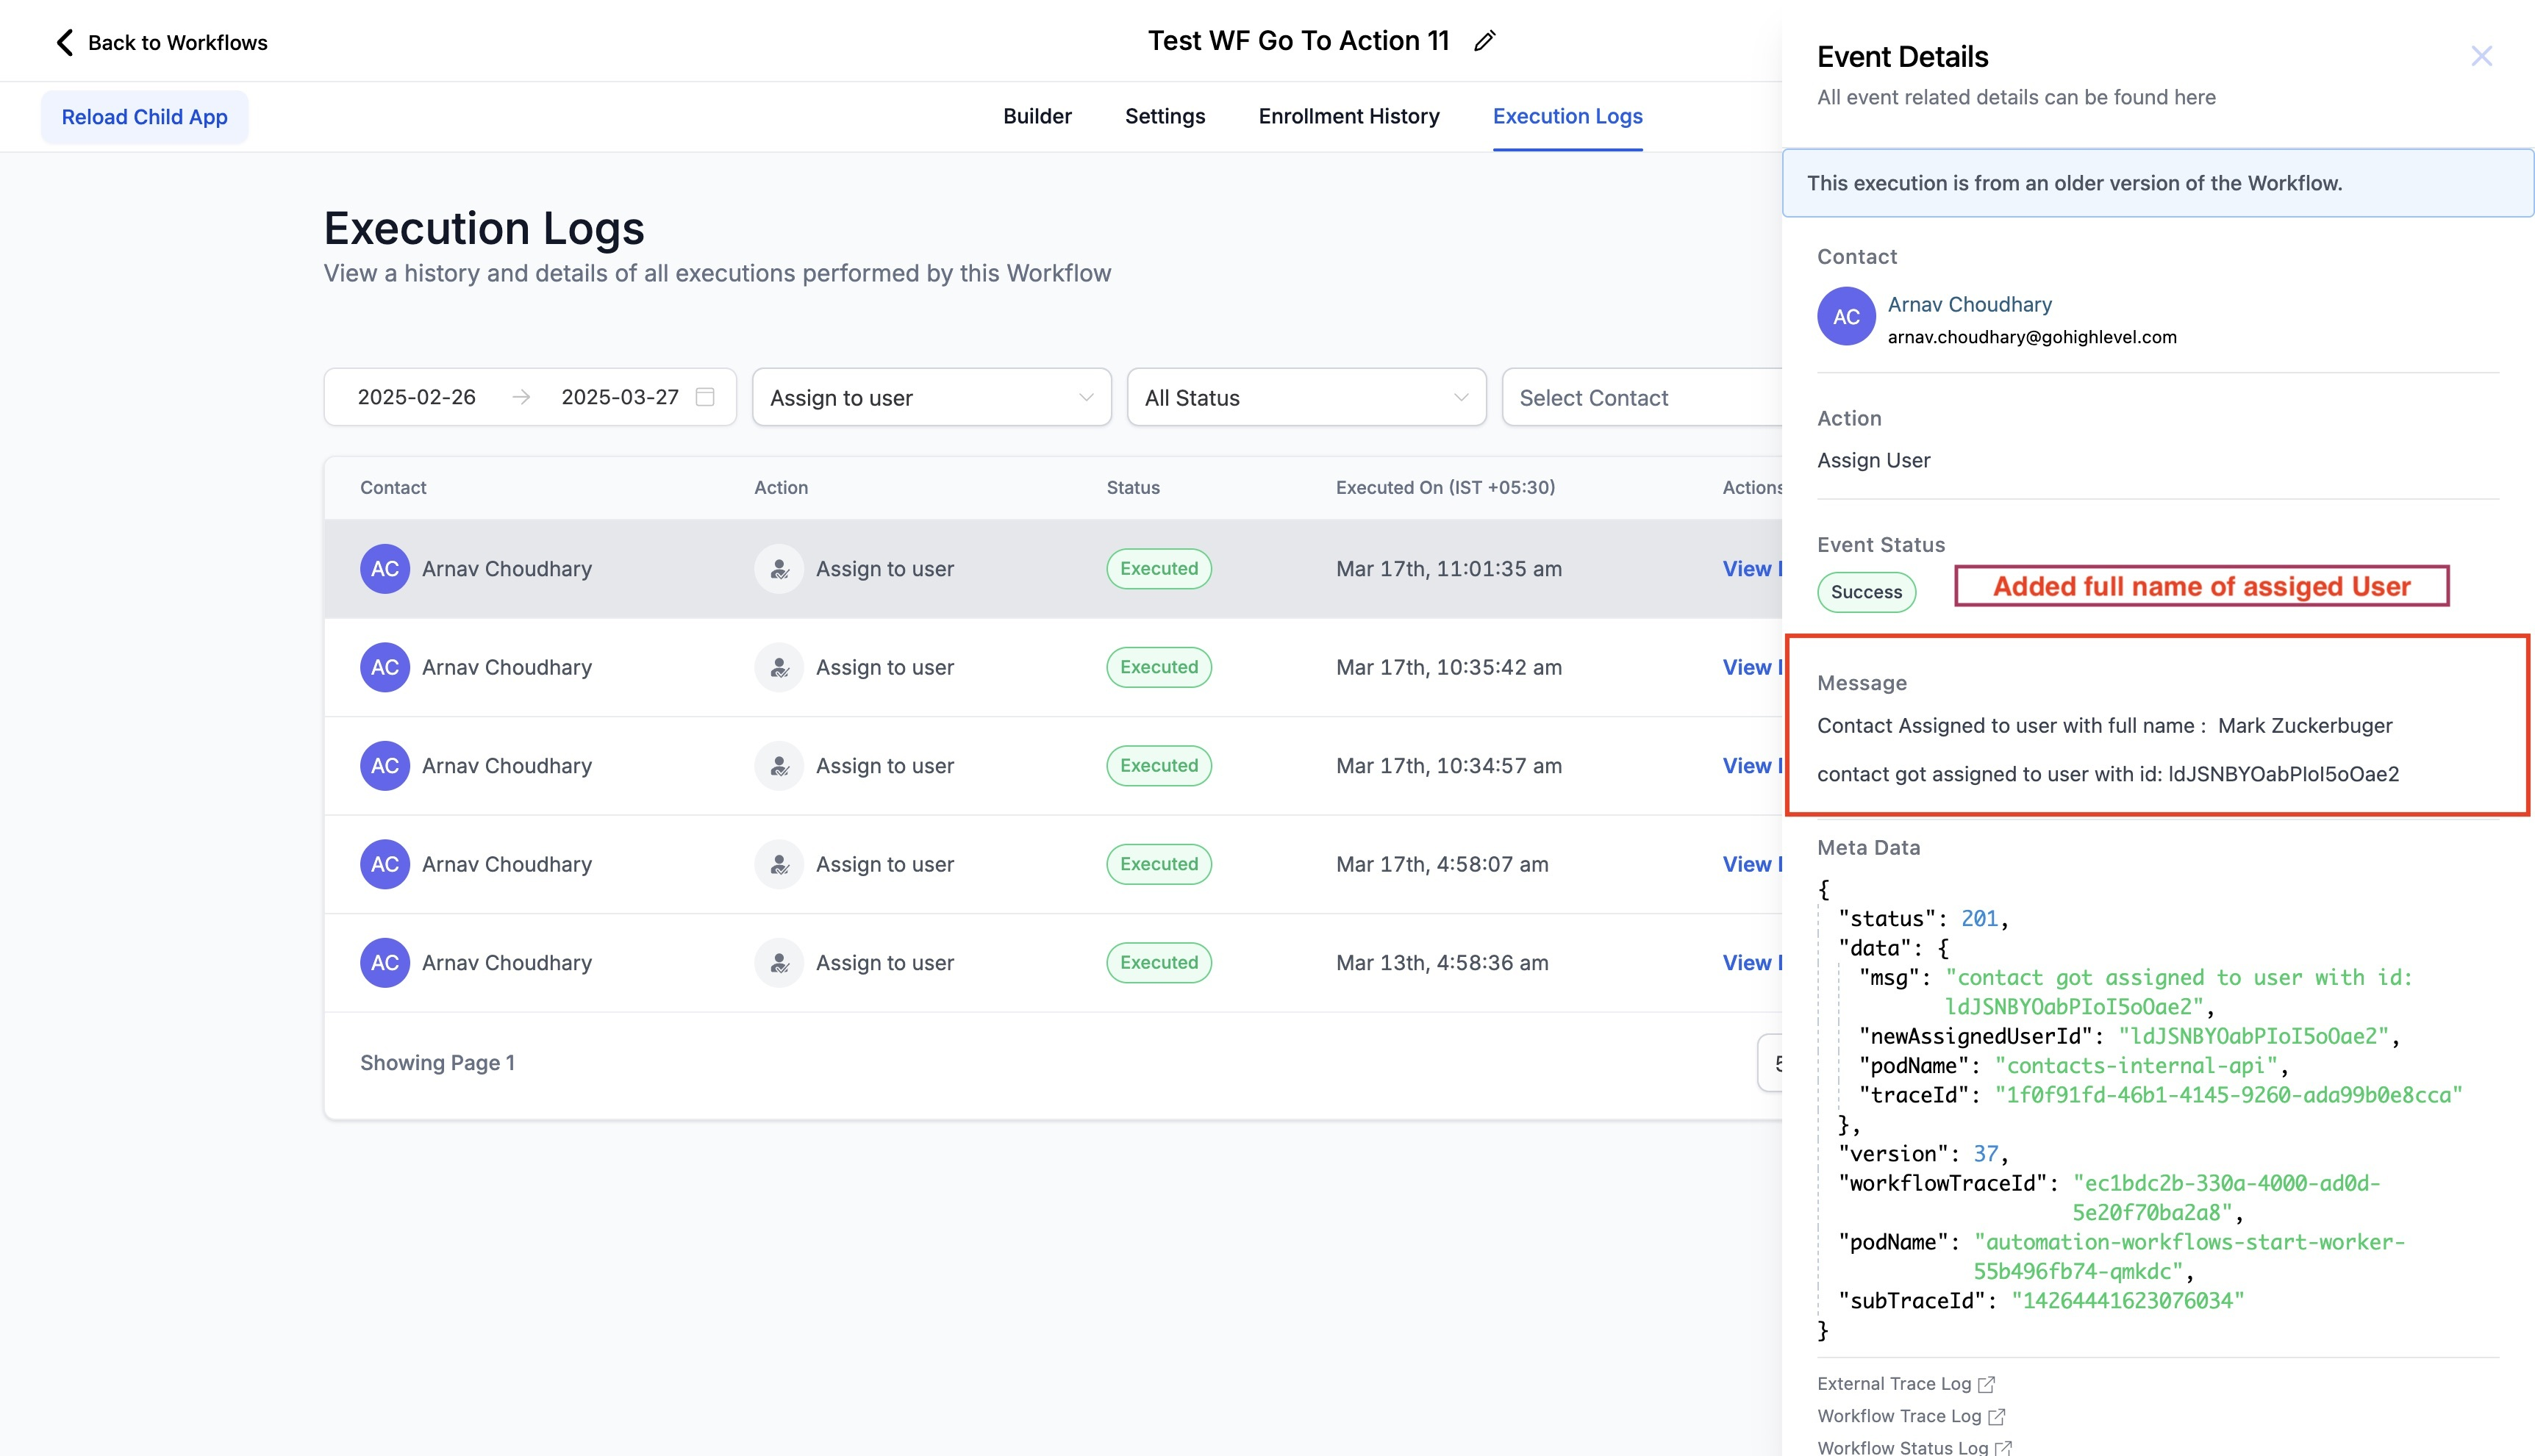Expand the Assign to user action dropdown
This screenshot has height=1456, width=2535.
point(931,398)
